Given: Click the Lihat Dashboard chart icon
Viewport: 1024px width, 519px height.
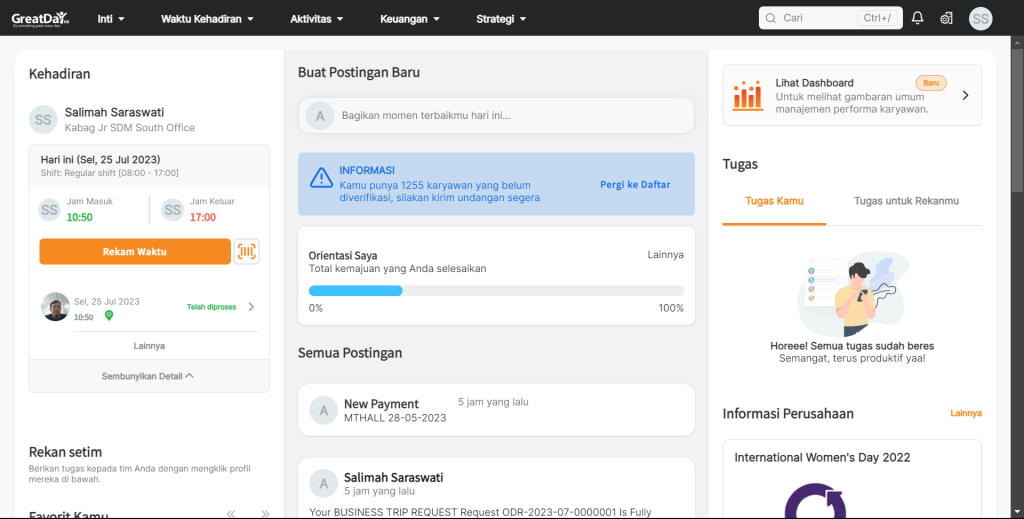Looking at the screenshot, I should (747, 96).
